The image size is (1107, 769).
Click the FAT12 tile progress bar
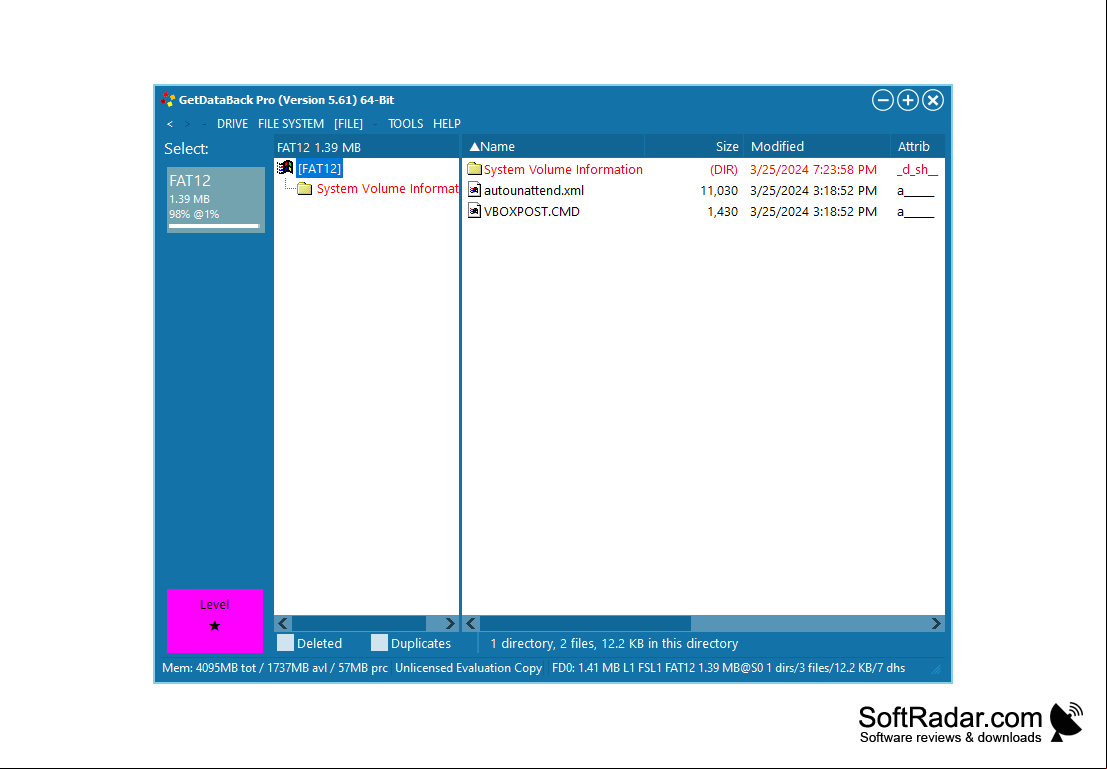click(x=215, y=226)
